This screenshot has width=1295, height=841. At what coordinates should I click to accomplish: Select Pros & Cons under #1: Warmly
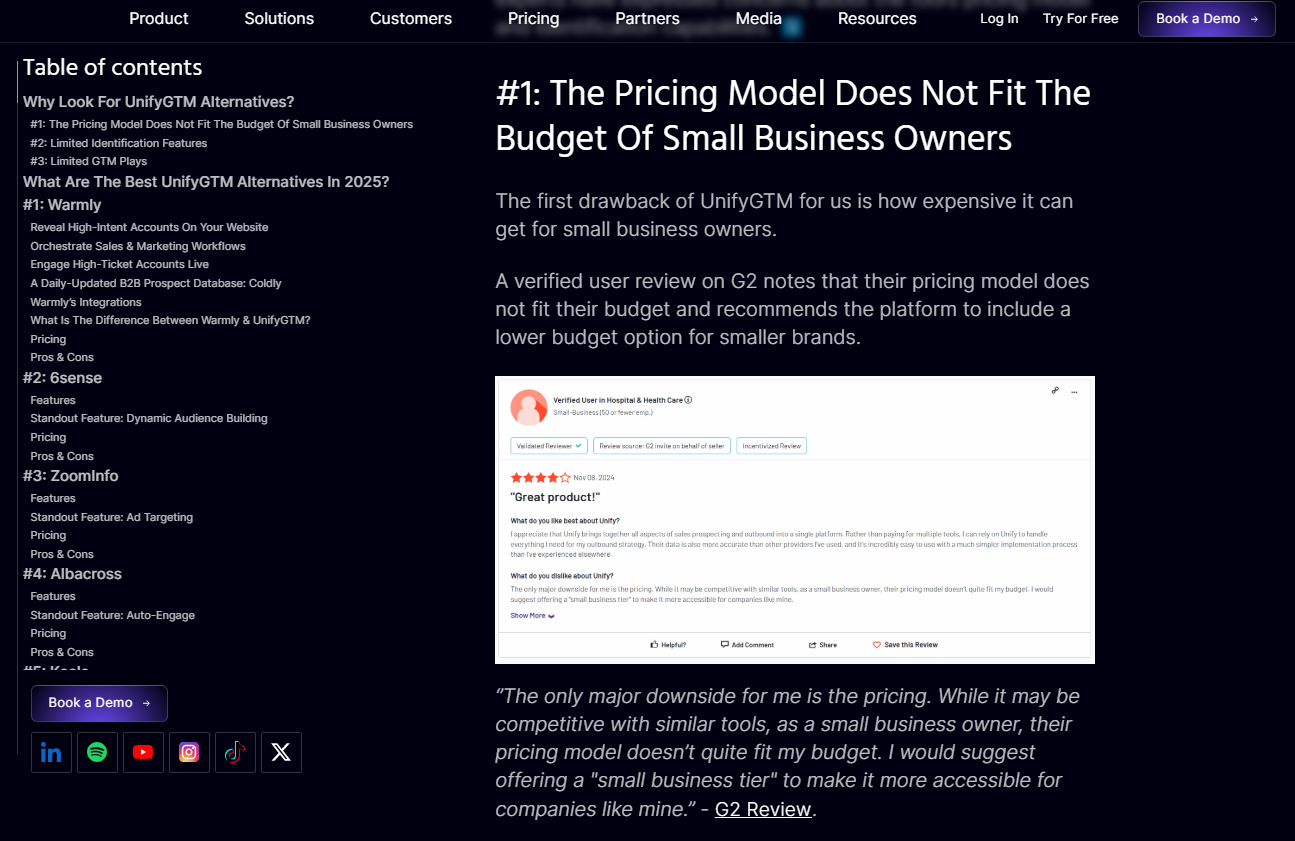pos(62,357)
